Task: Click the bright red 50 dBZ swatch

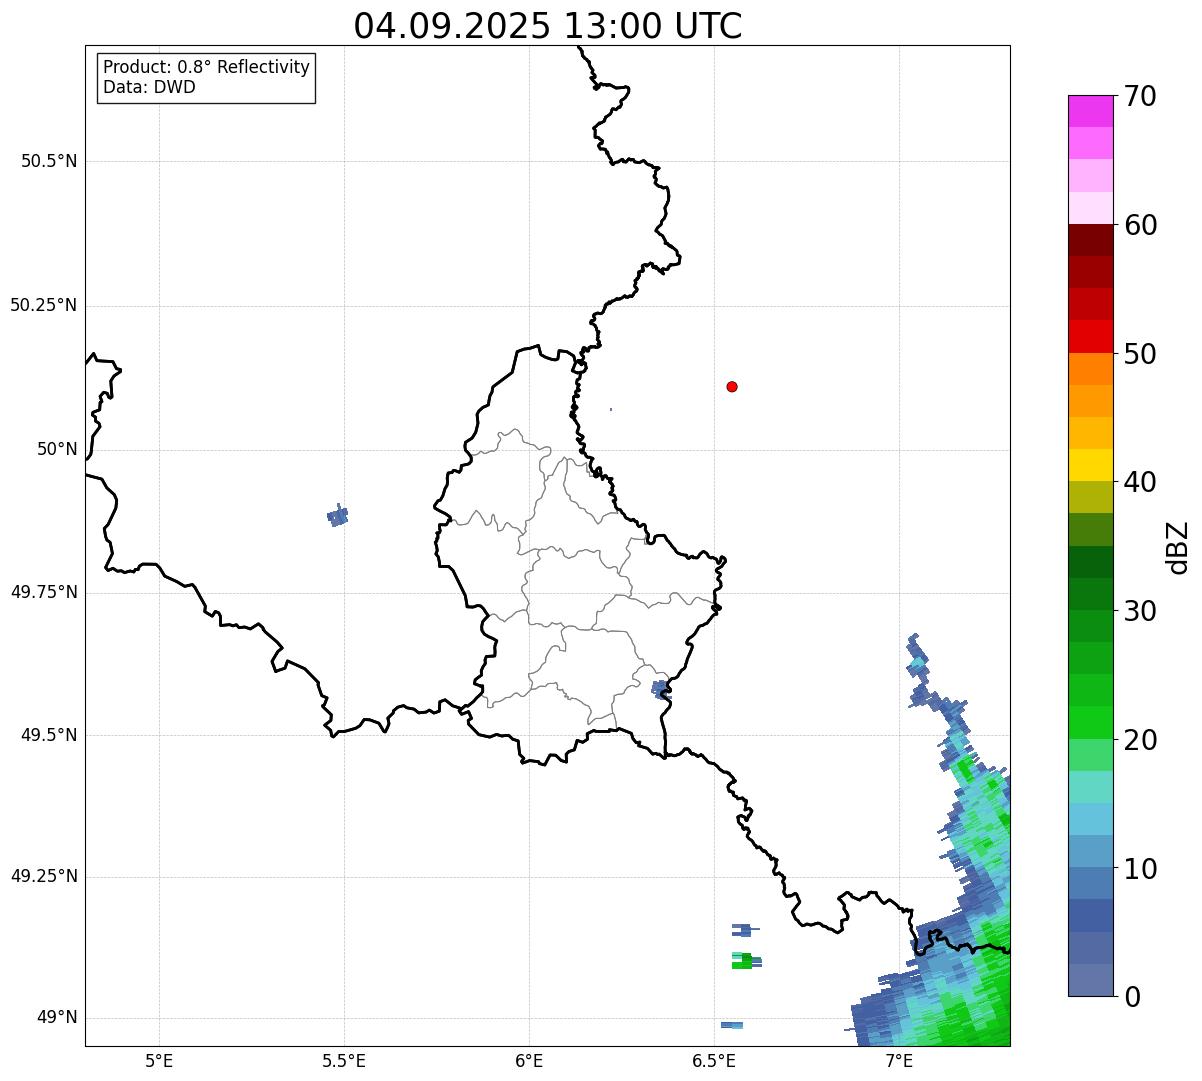Action: [1090, 337]
